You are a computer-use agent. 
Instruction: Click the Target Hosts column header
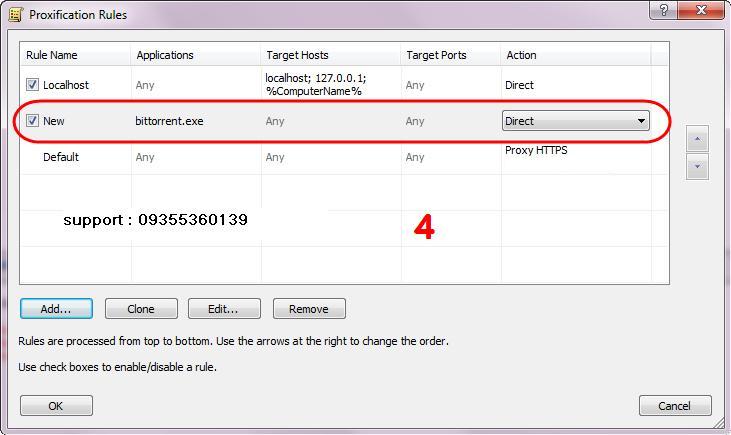point(331,55)
